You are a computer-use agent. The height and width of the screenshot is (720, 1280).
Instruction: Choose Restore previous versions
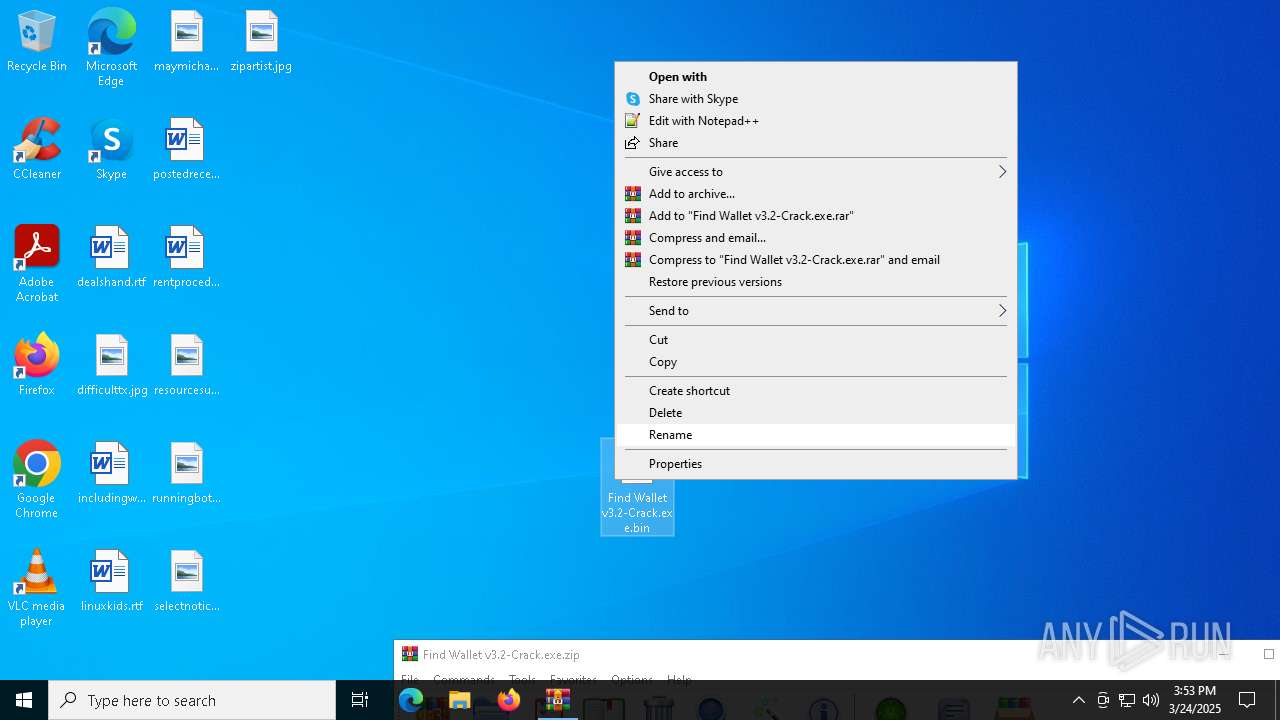click(x=815, y=282)
